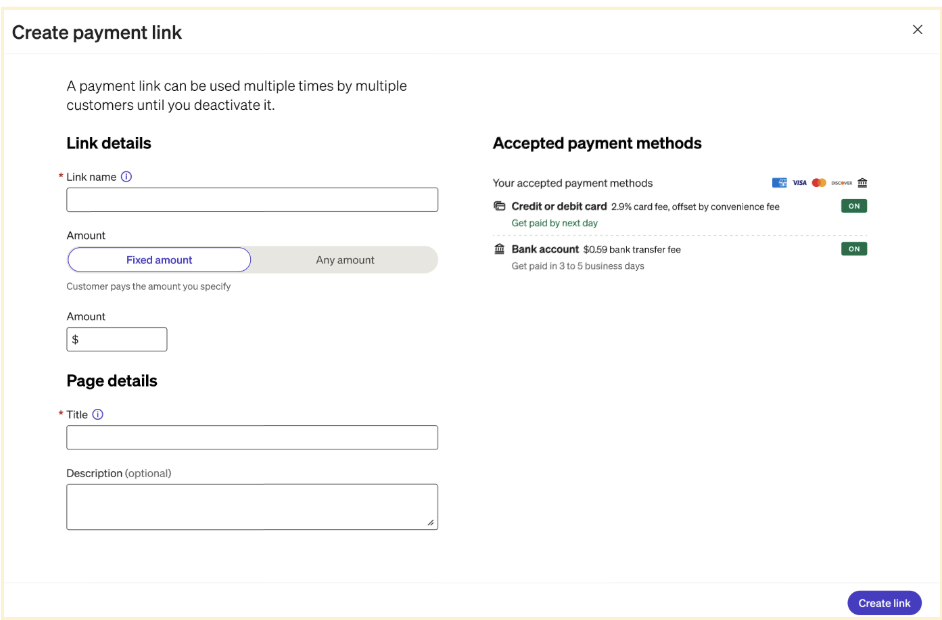Click the 'Page details' heading

[x=112, y=381]
